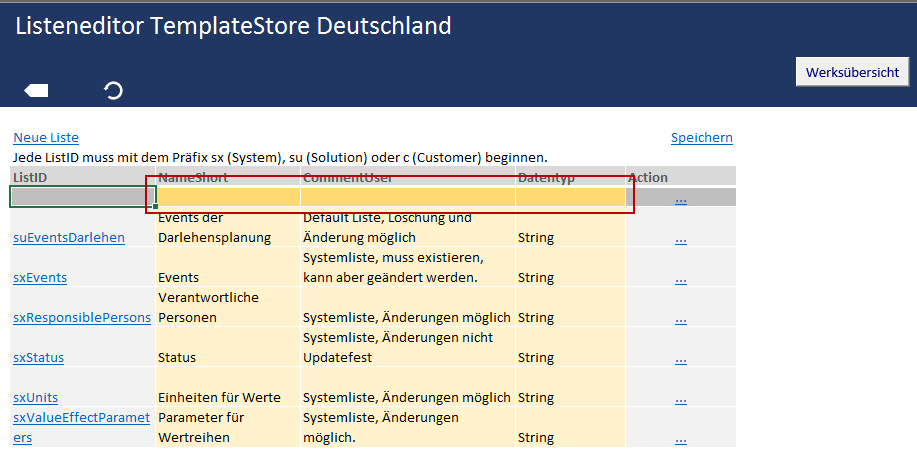The width and height of the screenshot is (917, 467).
Task: Click the white back arrow icon
Action: [x=37, y=91]
